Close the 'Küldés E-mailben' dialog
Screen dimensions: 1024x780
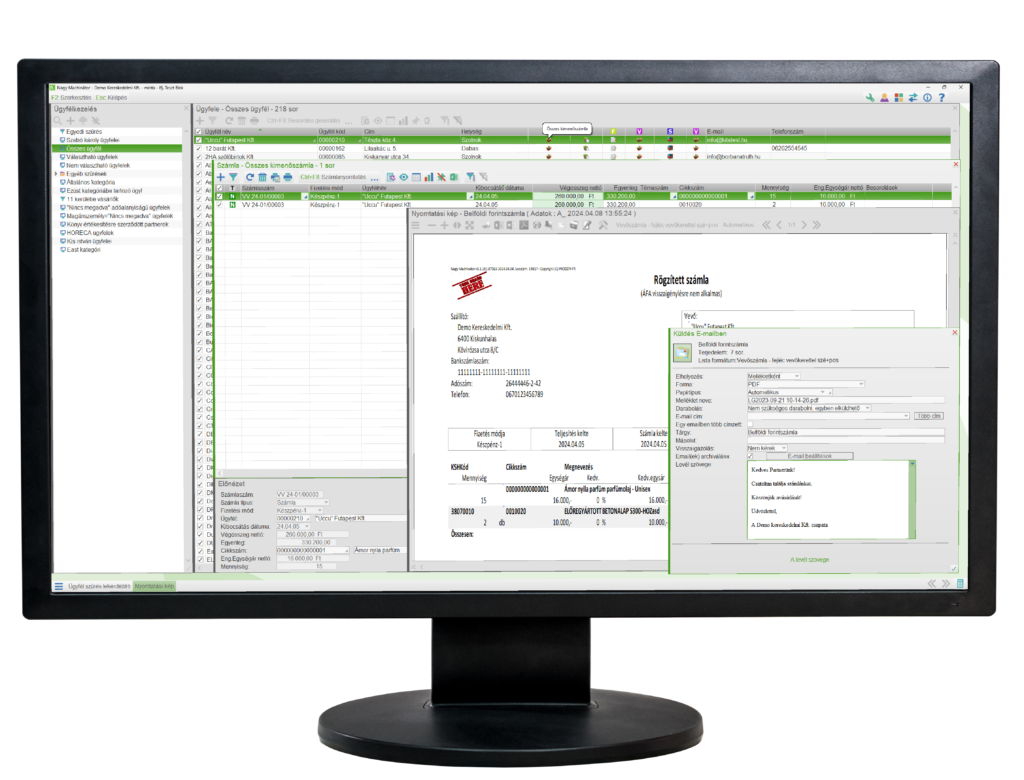(954, 333)
